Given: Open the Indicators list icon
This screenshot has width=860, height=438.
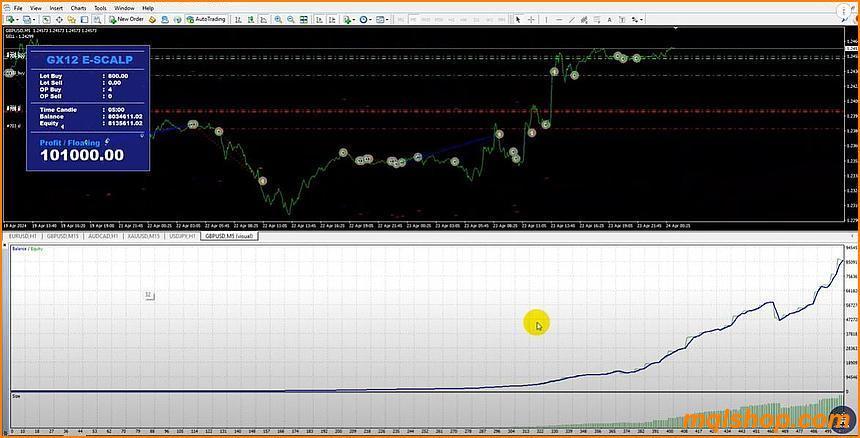Looking at the screenshot, I should [x=347, y=19].
